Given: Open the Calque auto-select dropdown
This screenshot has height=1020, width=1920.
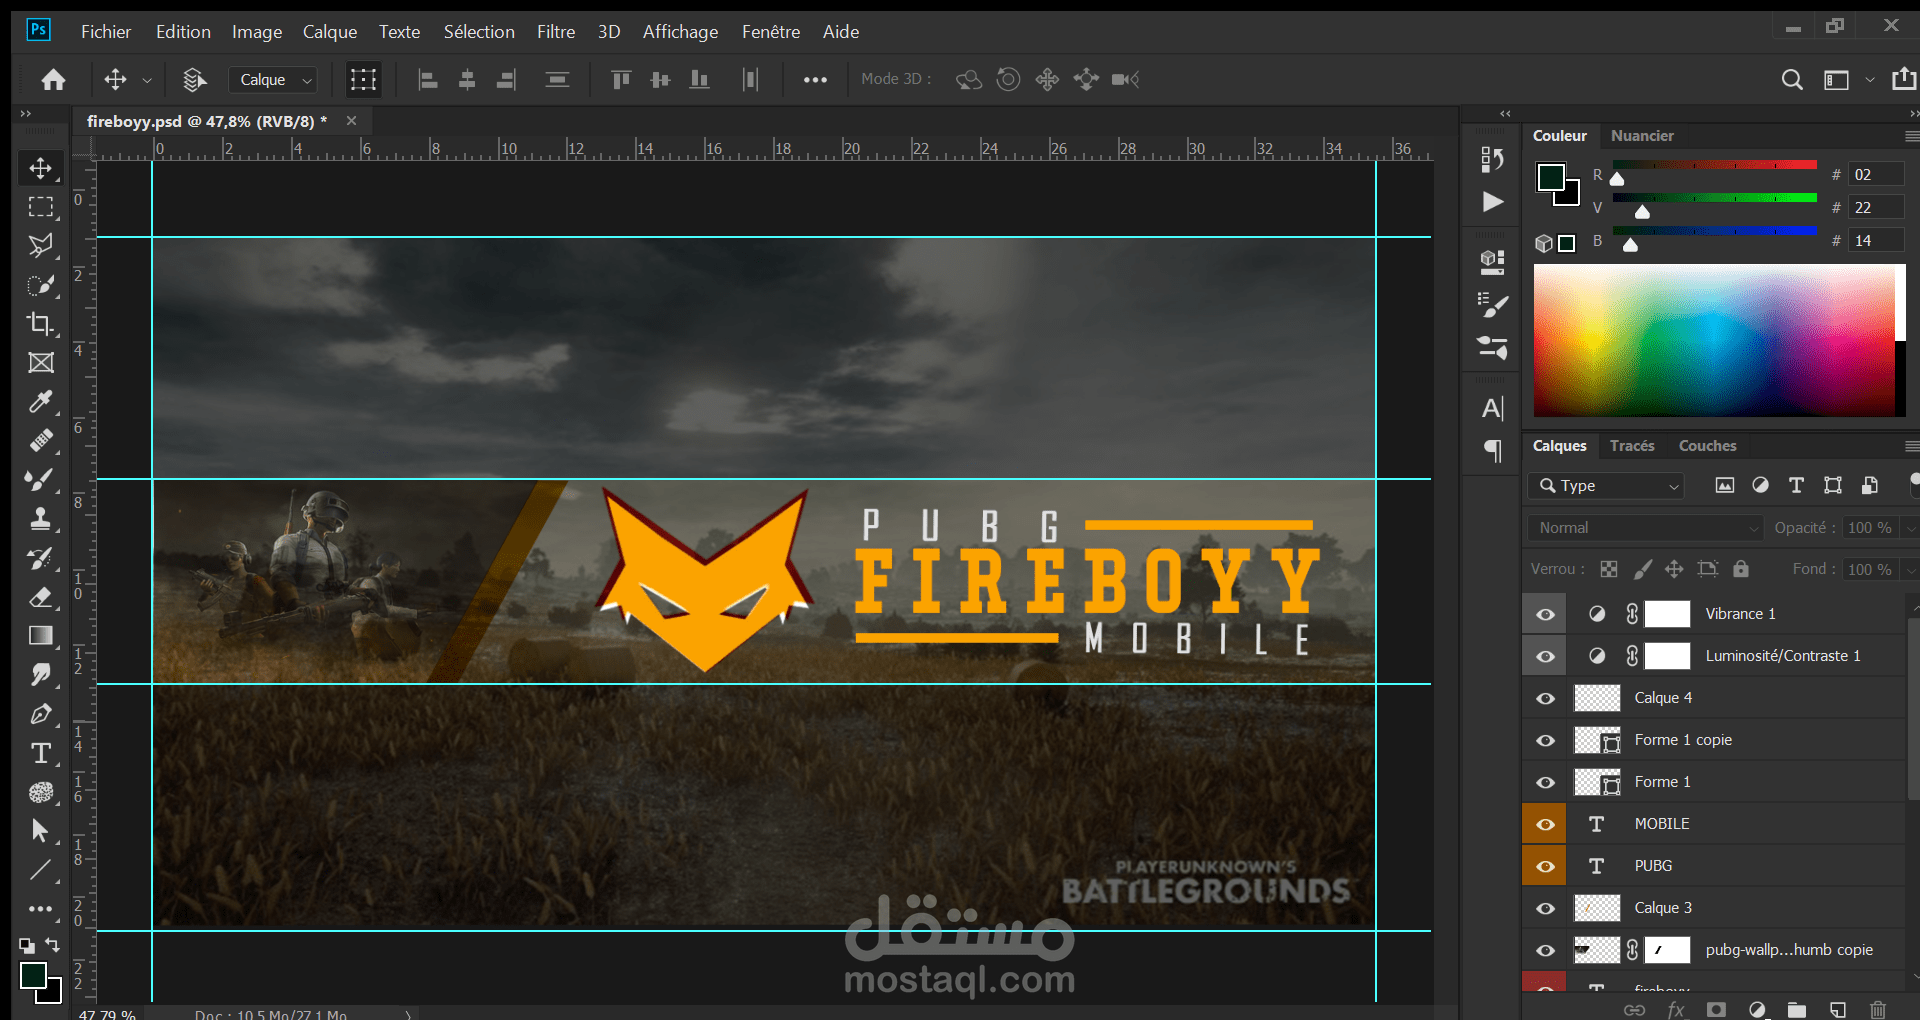Looking at the screenshot, I should (x=273, y=79).
